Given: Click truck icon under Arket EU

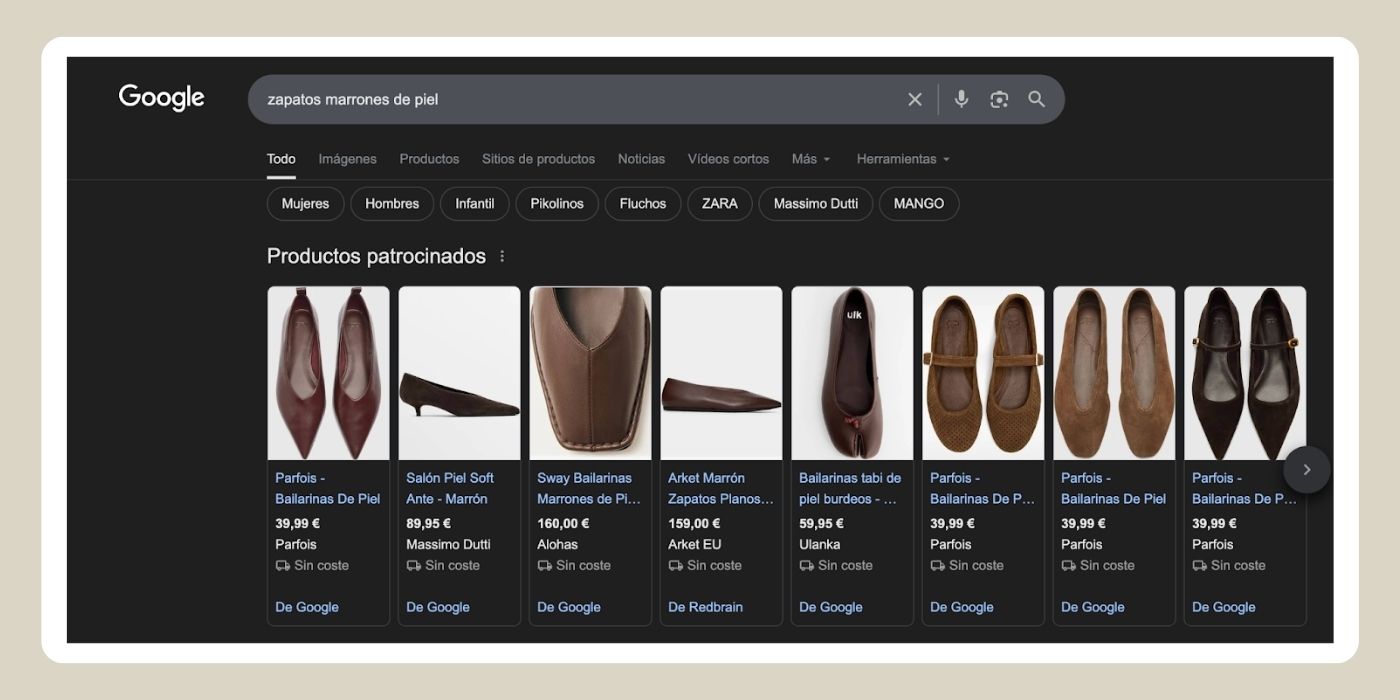Looking at the screenshot, I should click(x=676, y=565).
